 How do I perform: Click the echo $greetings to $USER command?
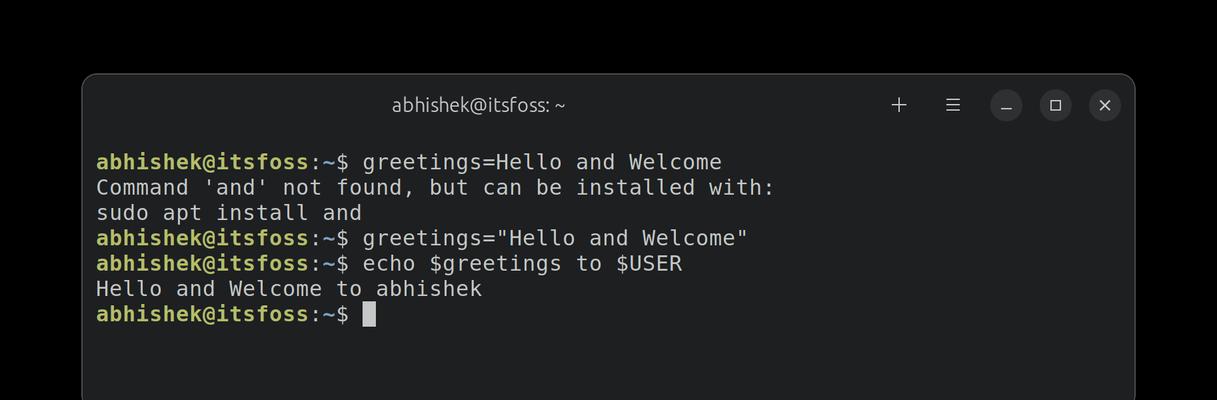(522, 264)
